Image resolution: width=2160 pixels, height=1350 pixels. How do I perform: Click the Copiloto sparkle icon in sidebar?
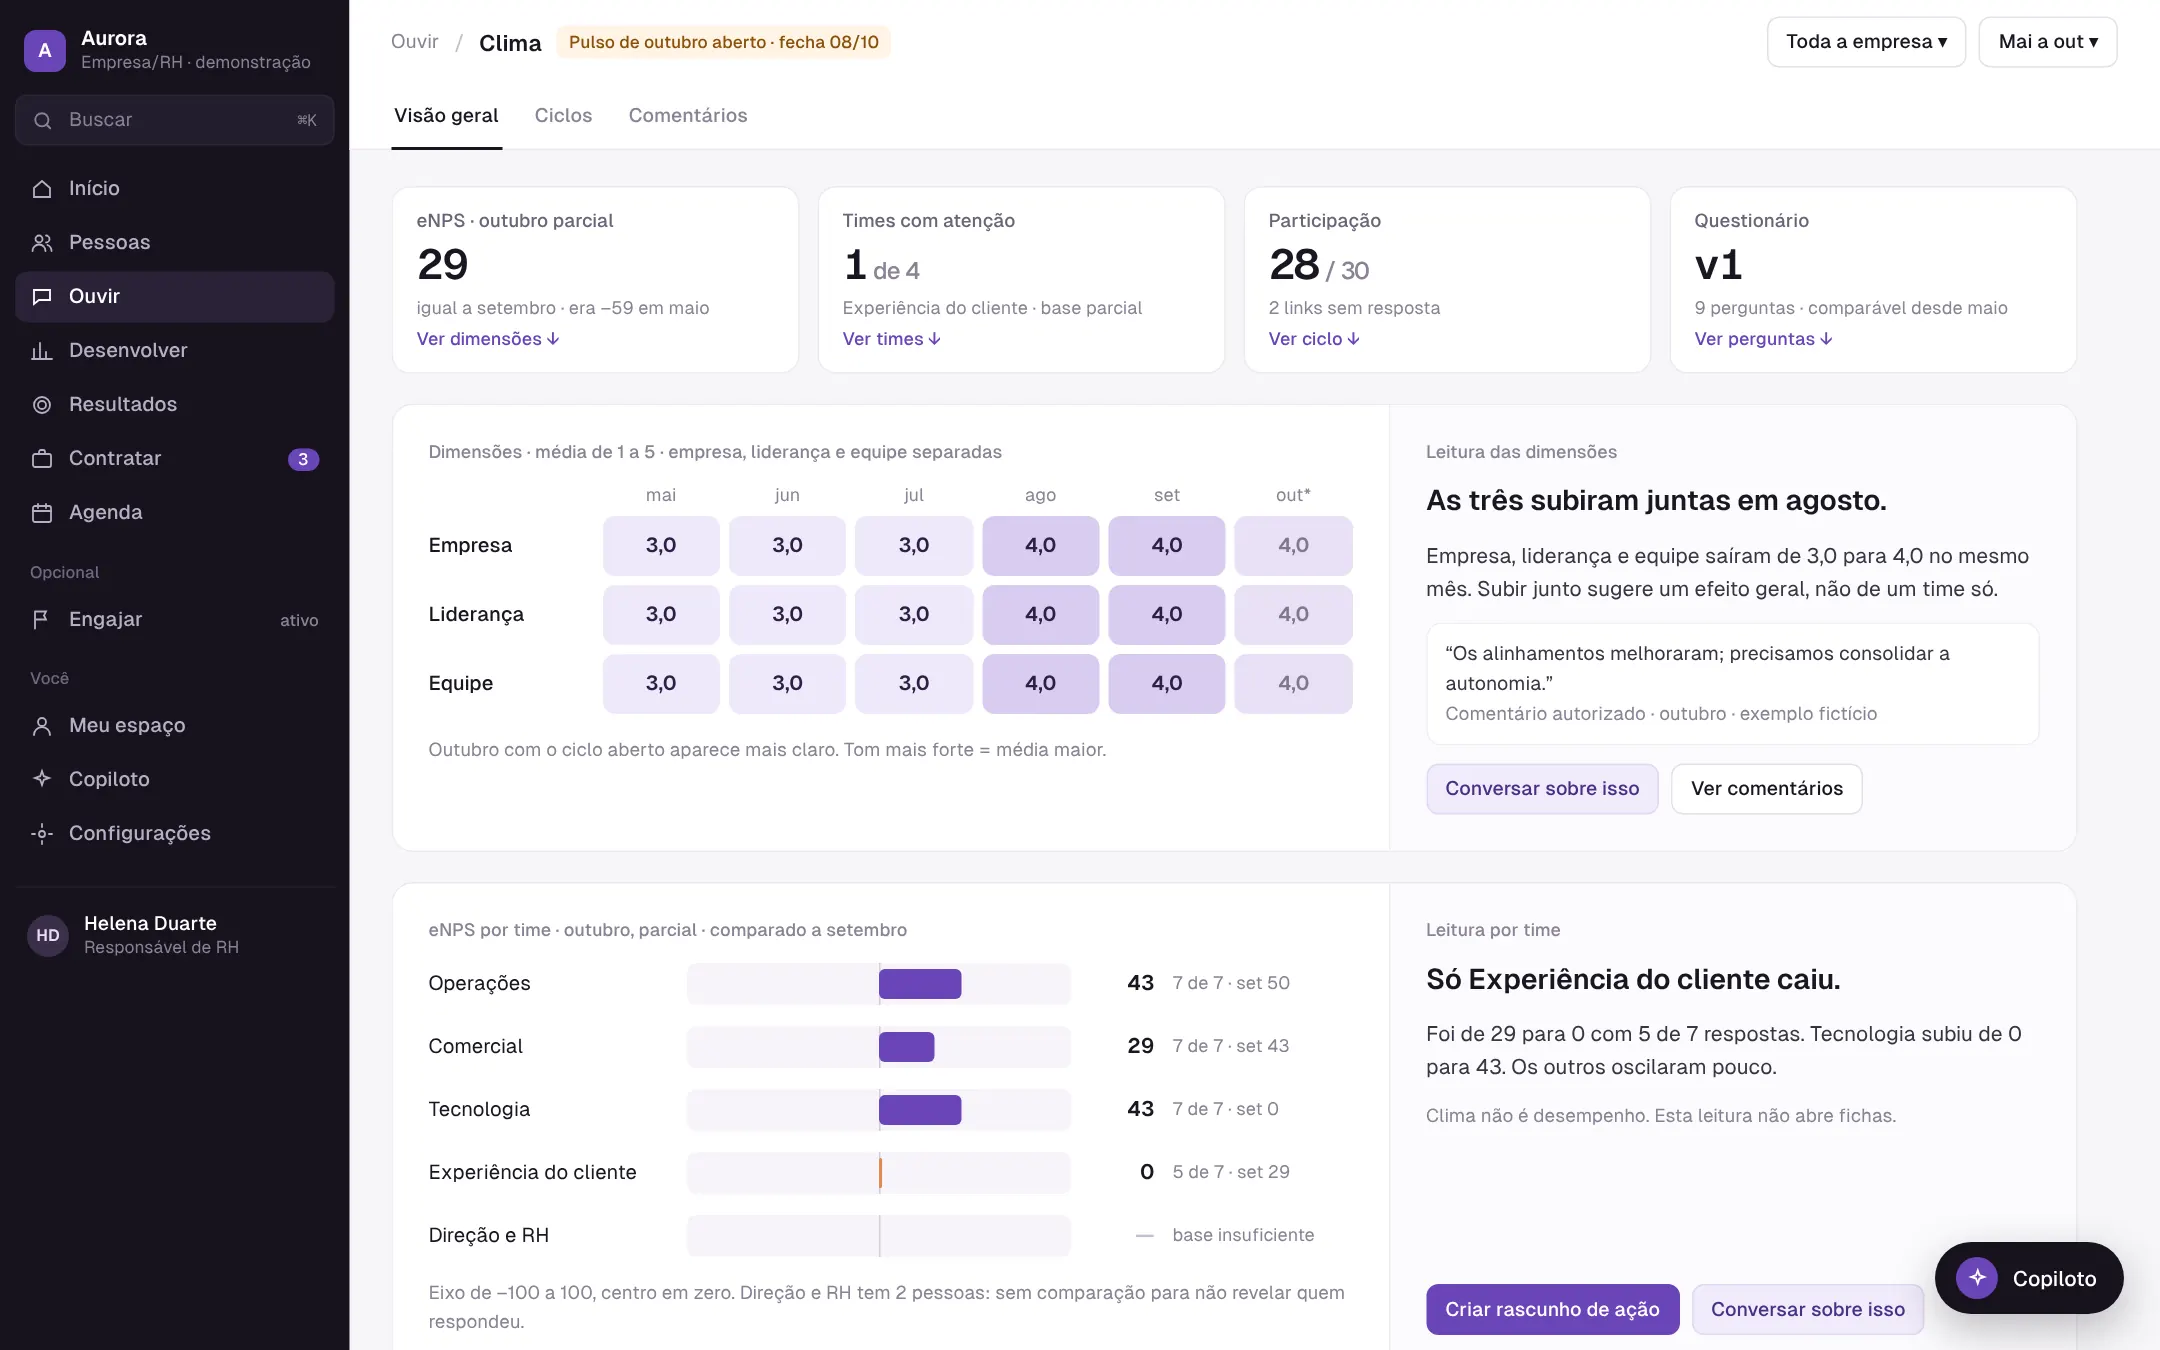pyautogui.click(x=42, y=779)
